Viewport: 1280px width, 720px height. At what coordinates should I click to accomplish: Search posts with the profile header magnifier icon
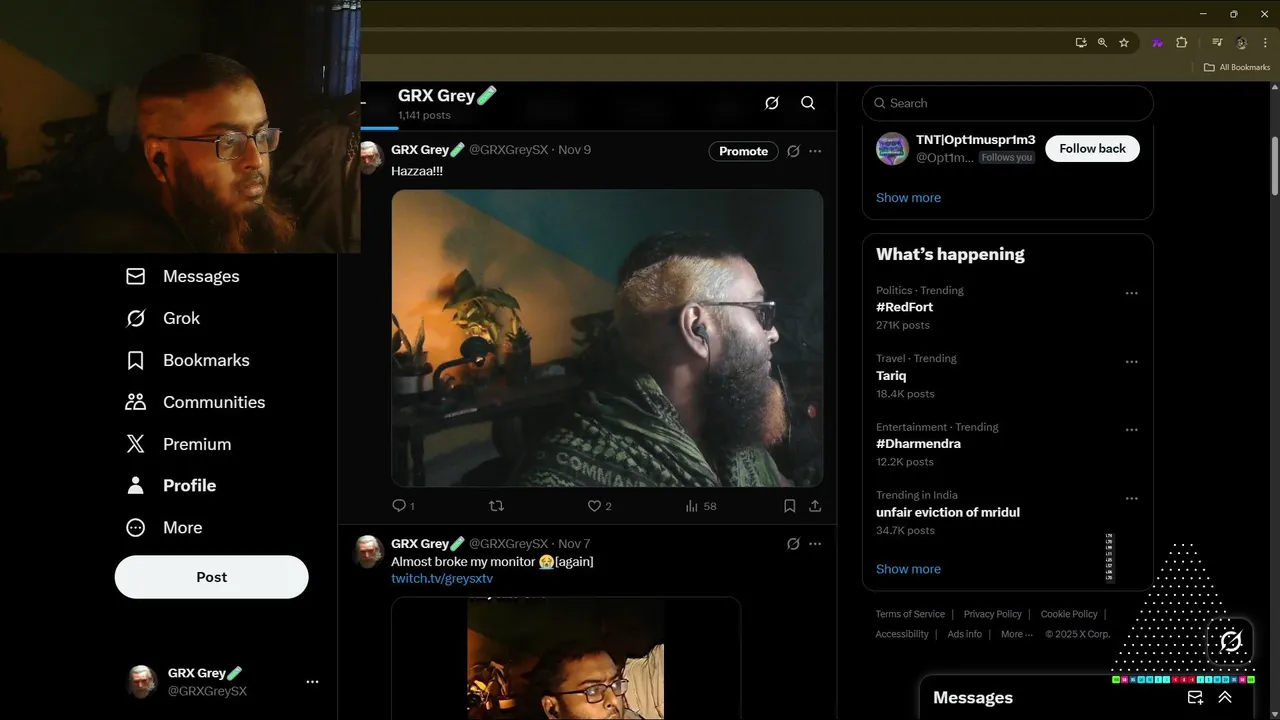click(x=808, y=103)
